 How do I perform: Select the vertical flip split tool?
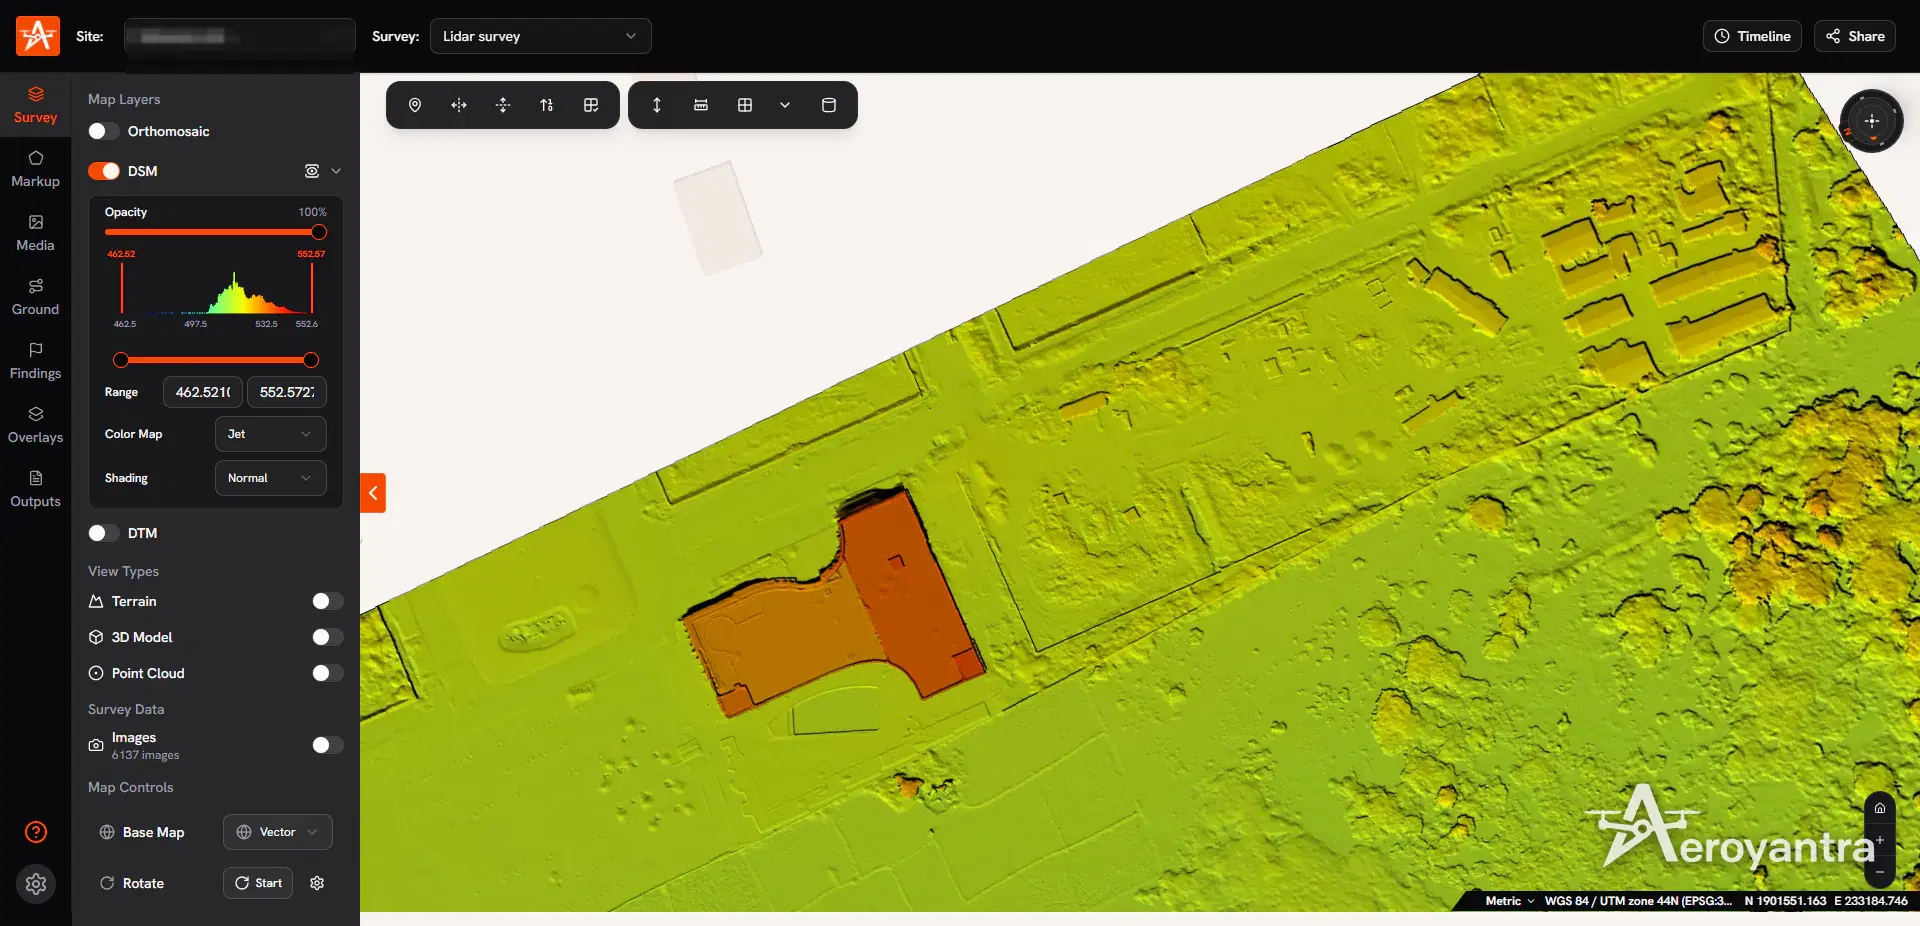pos(503,105)
